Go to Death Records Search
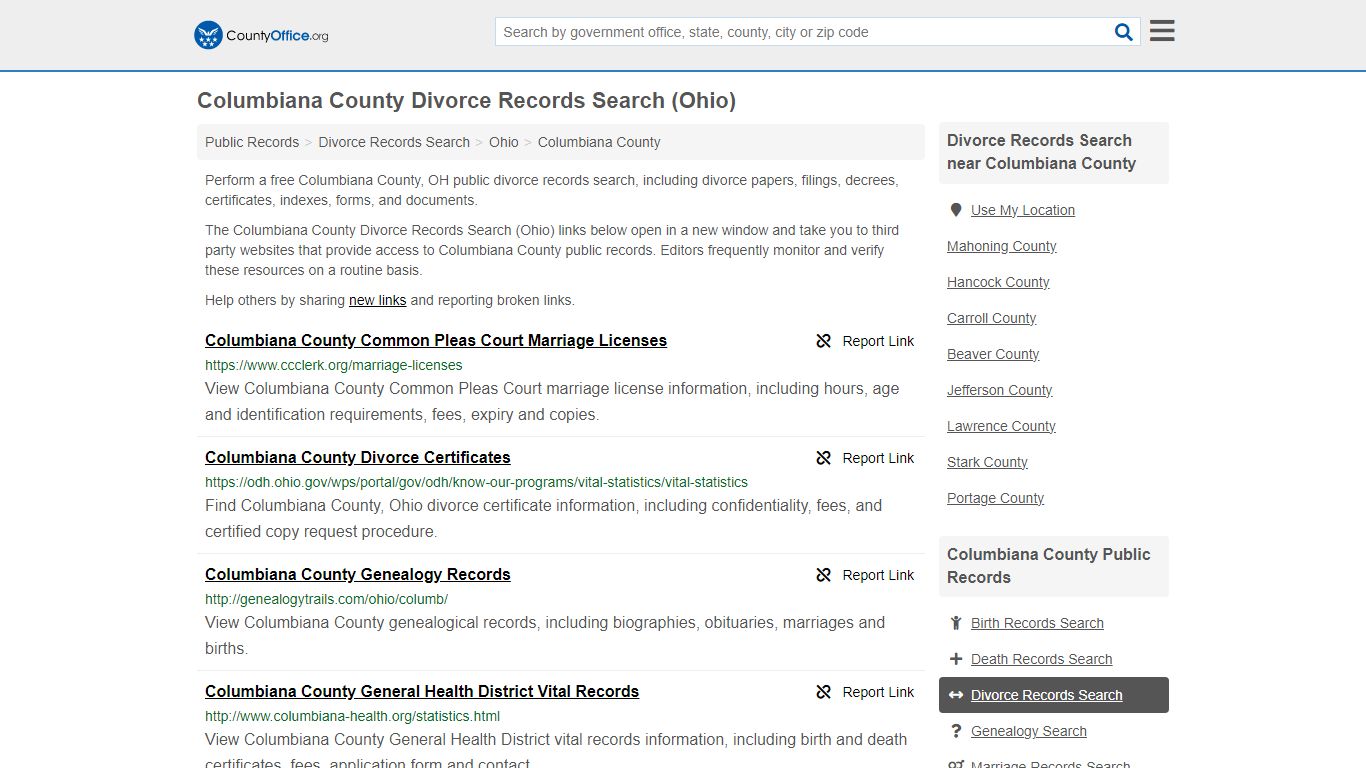 coord(1041,659)
